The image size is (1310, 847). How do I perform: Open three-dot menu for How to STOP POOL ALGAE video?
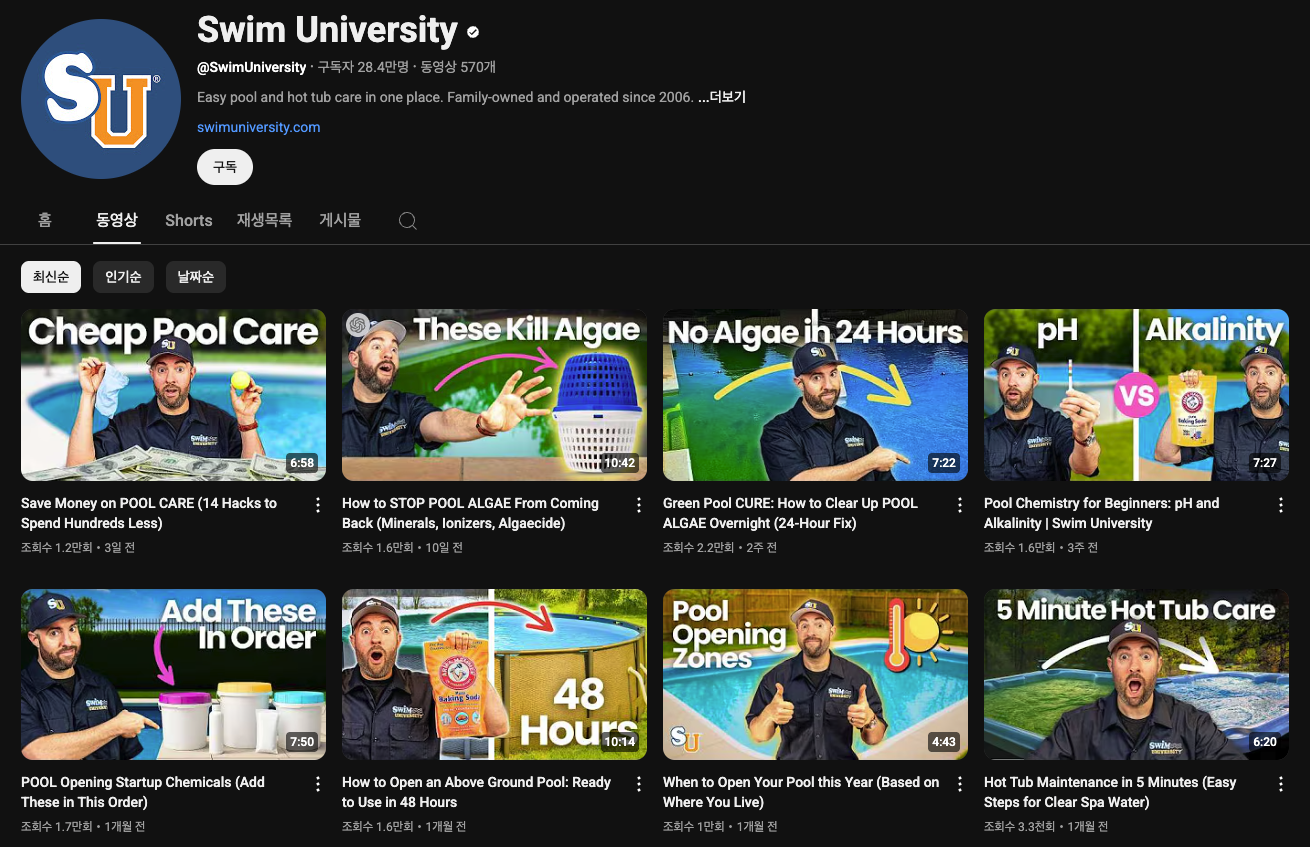[x=639, y=505]
